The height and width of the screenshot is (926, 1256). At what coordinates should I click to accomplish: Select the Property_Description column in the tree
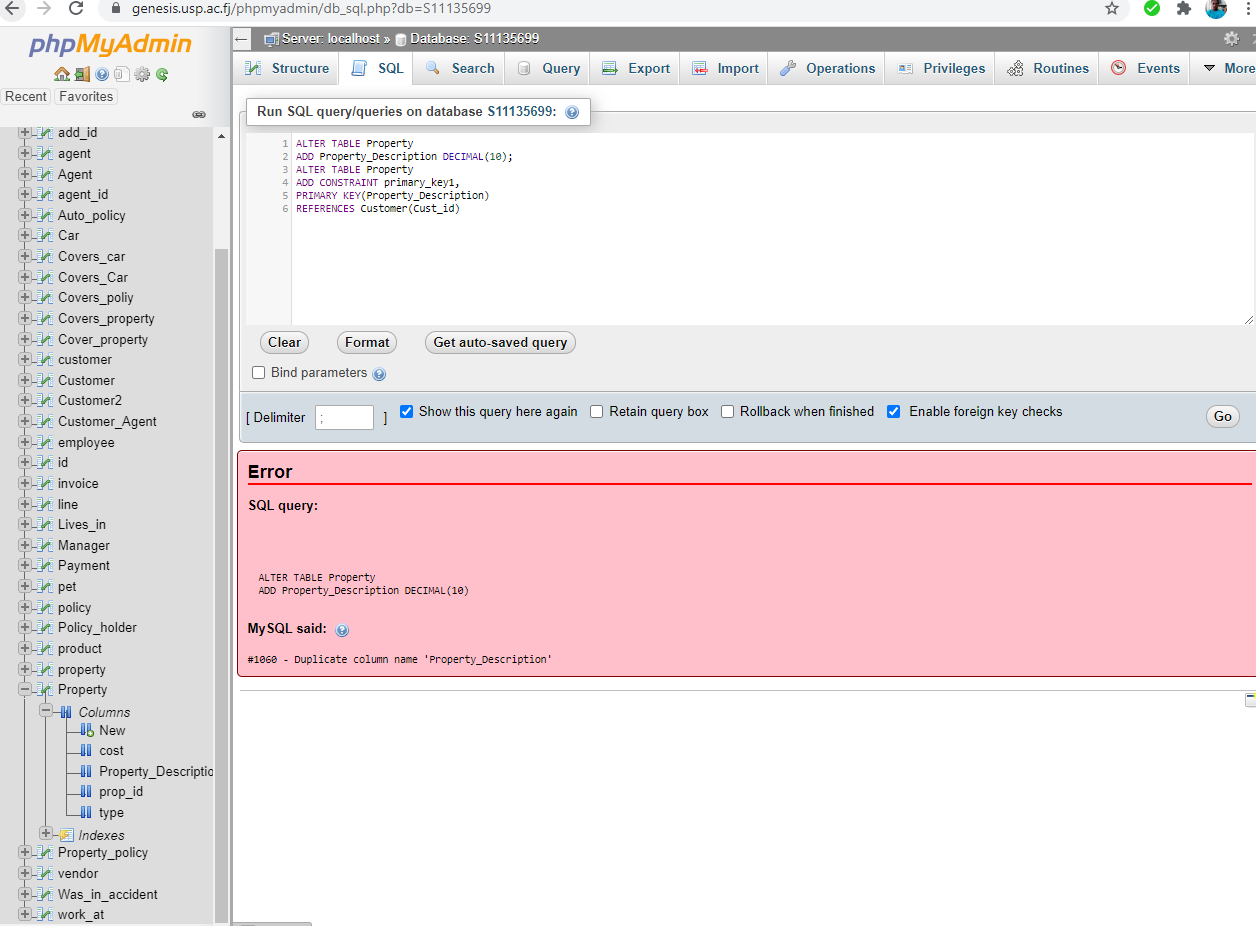[x=156, y=771]
